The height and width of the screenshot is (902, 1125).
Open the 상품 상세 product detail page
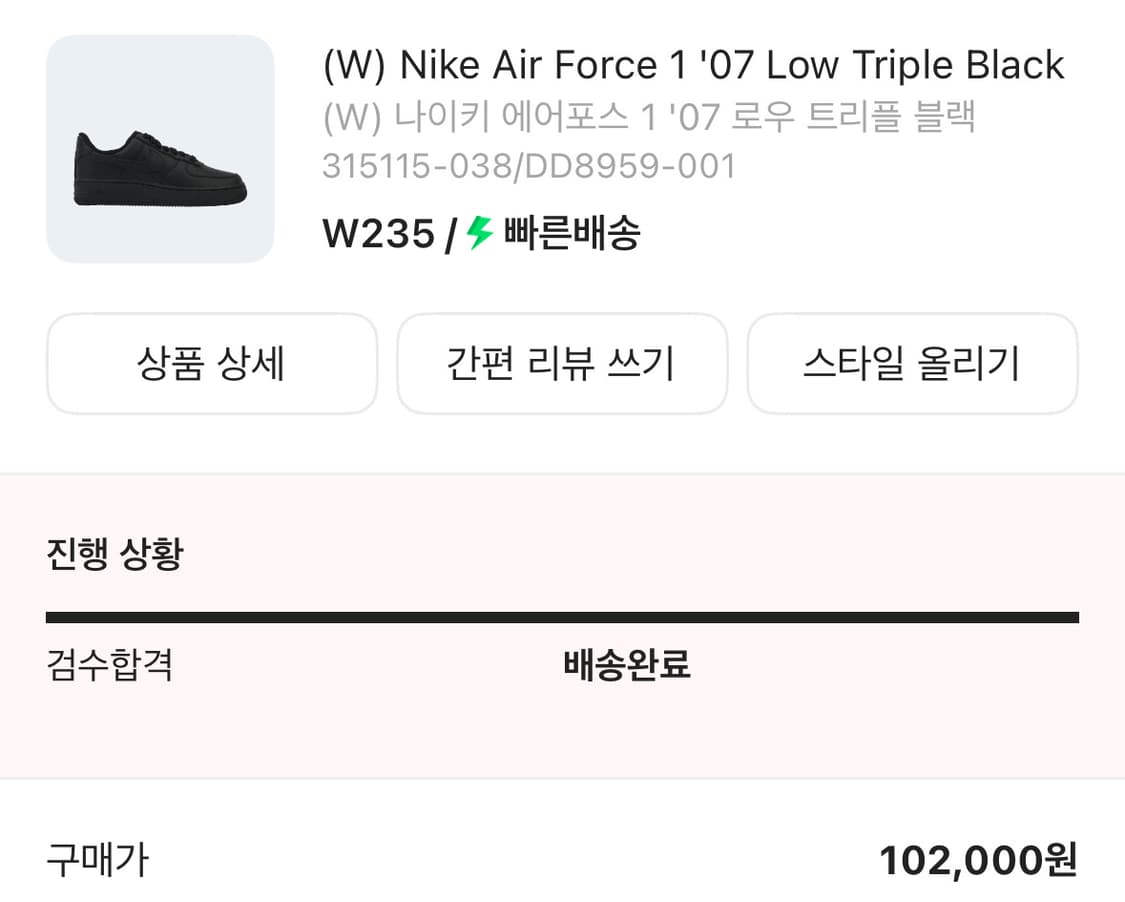click(x=211, y=363)
